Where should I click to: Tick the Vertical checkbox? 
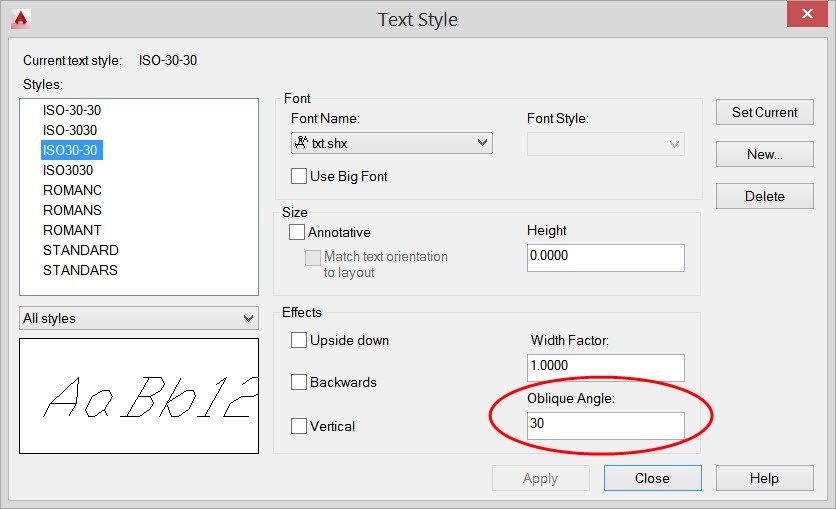(x=299, y=426)
